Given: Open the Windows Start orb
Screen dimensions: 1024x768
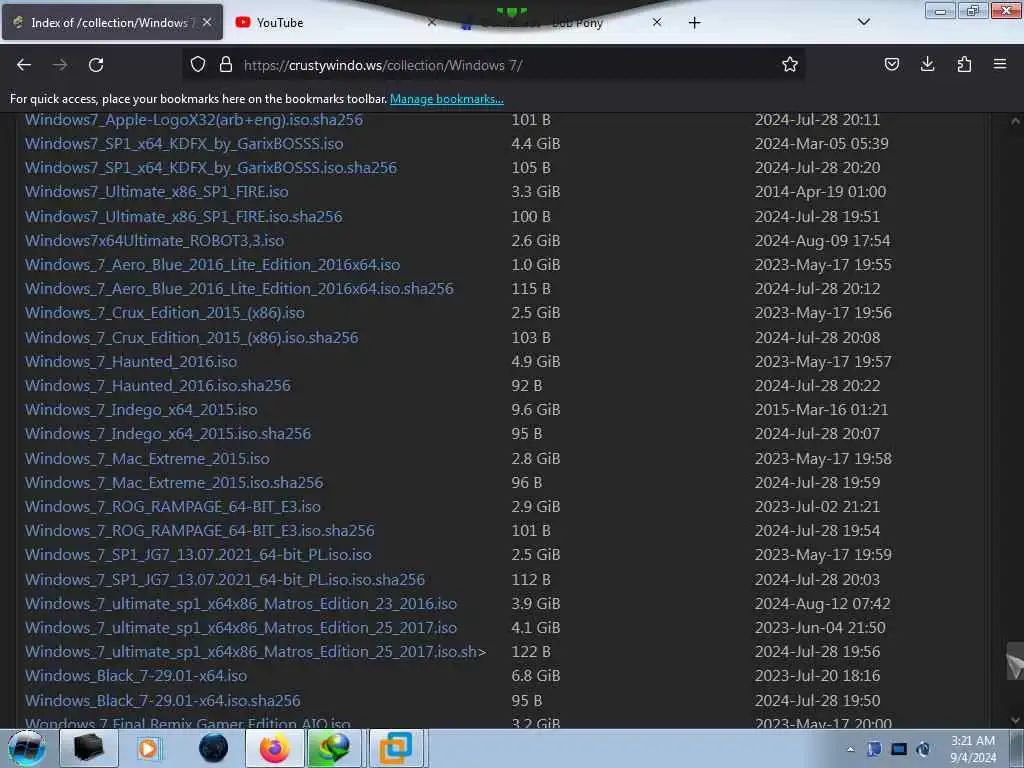Looking at the screenshot, I should point(27,748).
